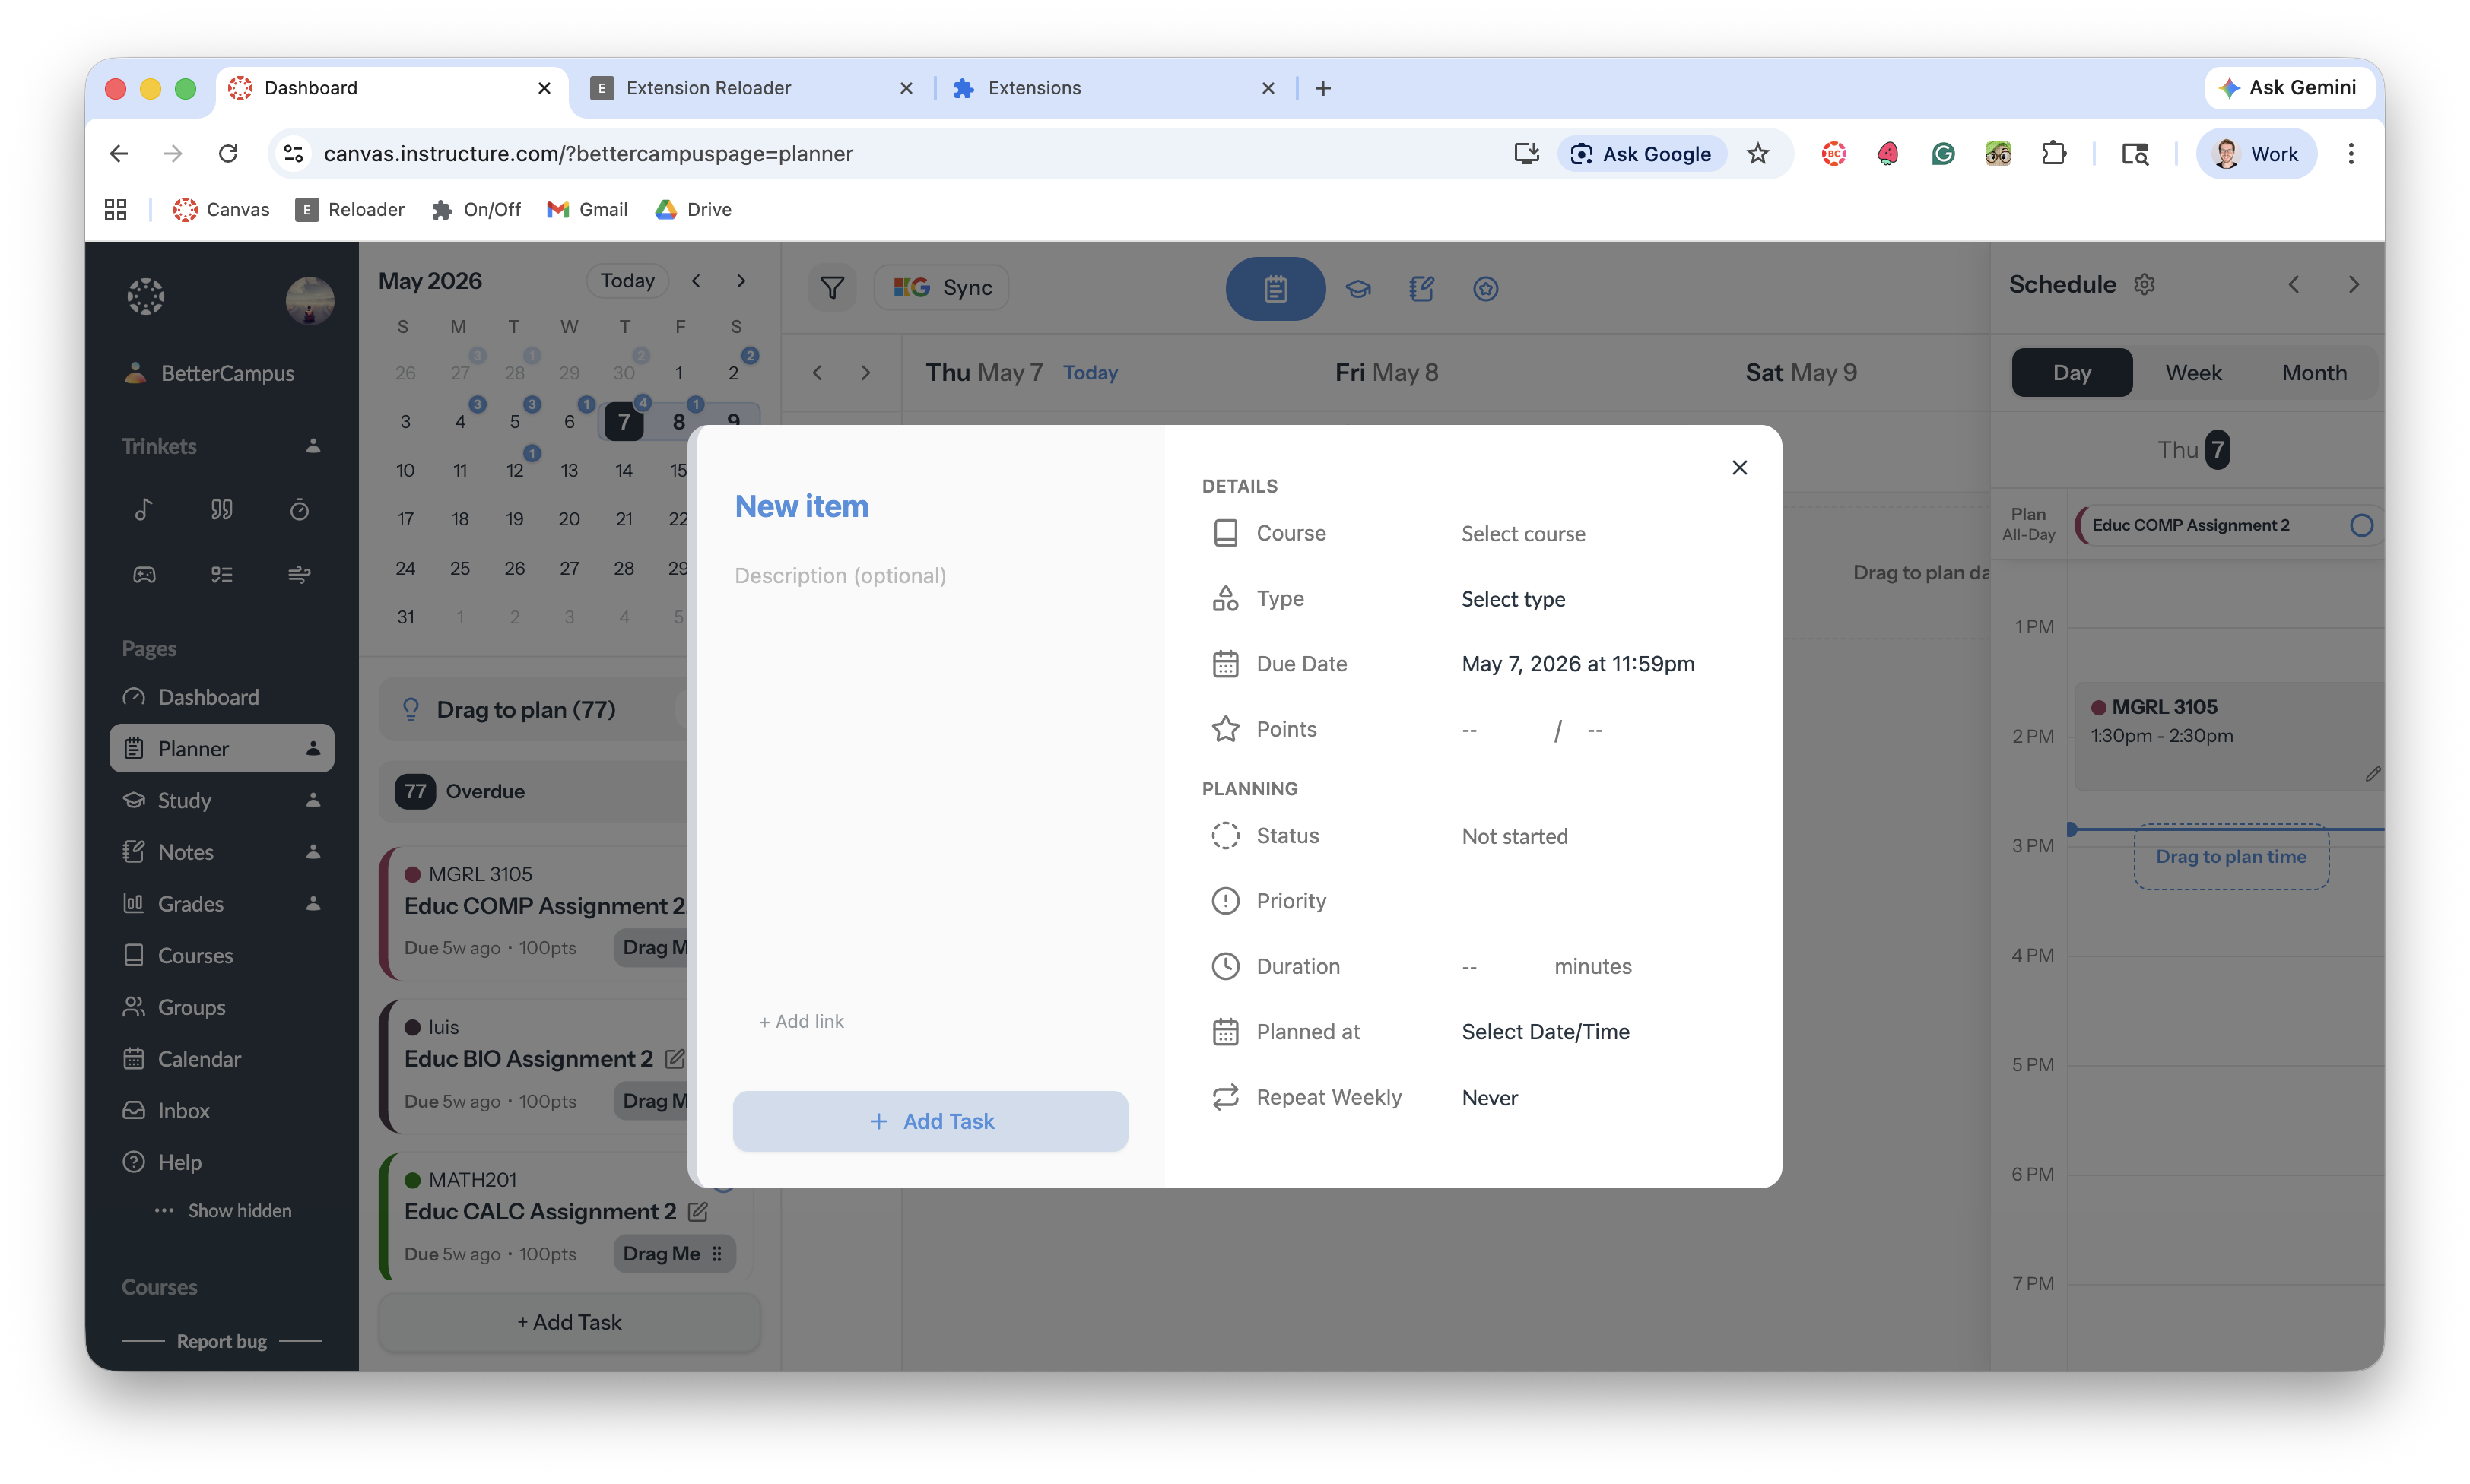Click the Add Task button in dialog
The height and width of the screenshot is (1484, 2470).
tap(930, 1121)
